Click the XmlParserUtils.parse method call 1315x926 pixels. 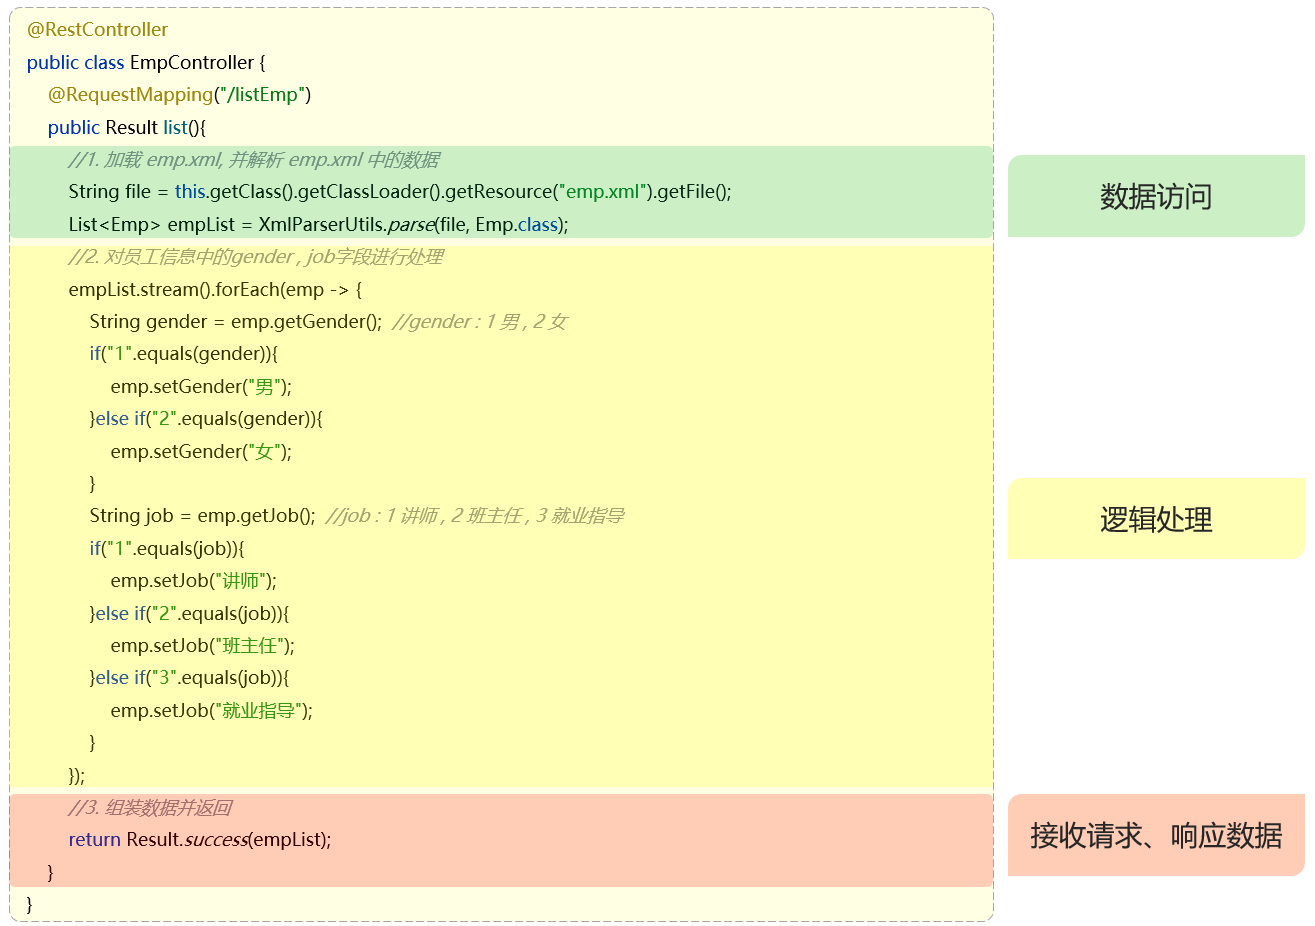point(345,224)
